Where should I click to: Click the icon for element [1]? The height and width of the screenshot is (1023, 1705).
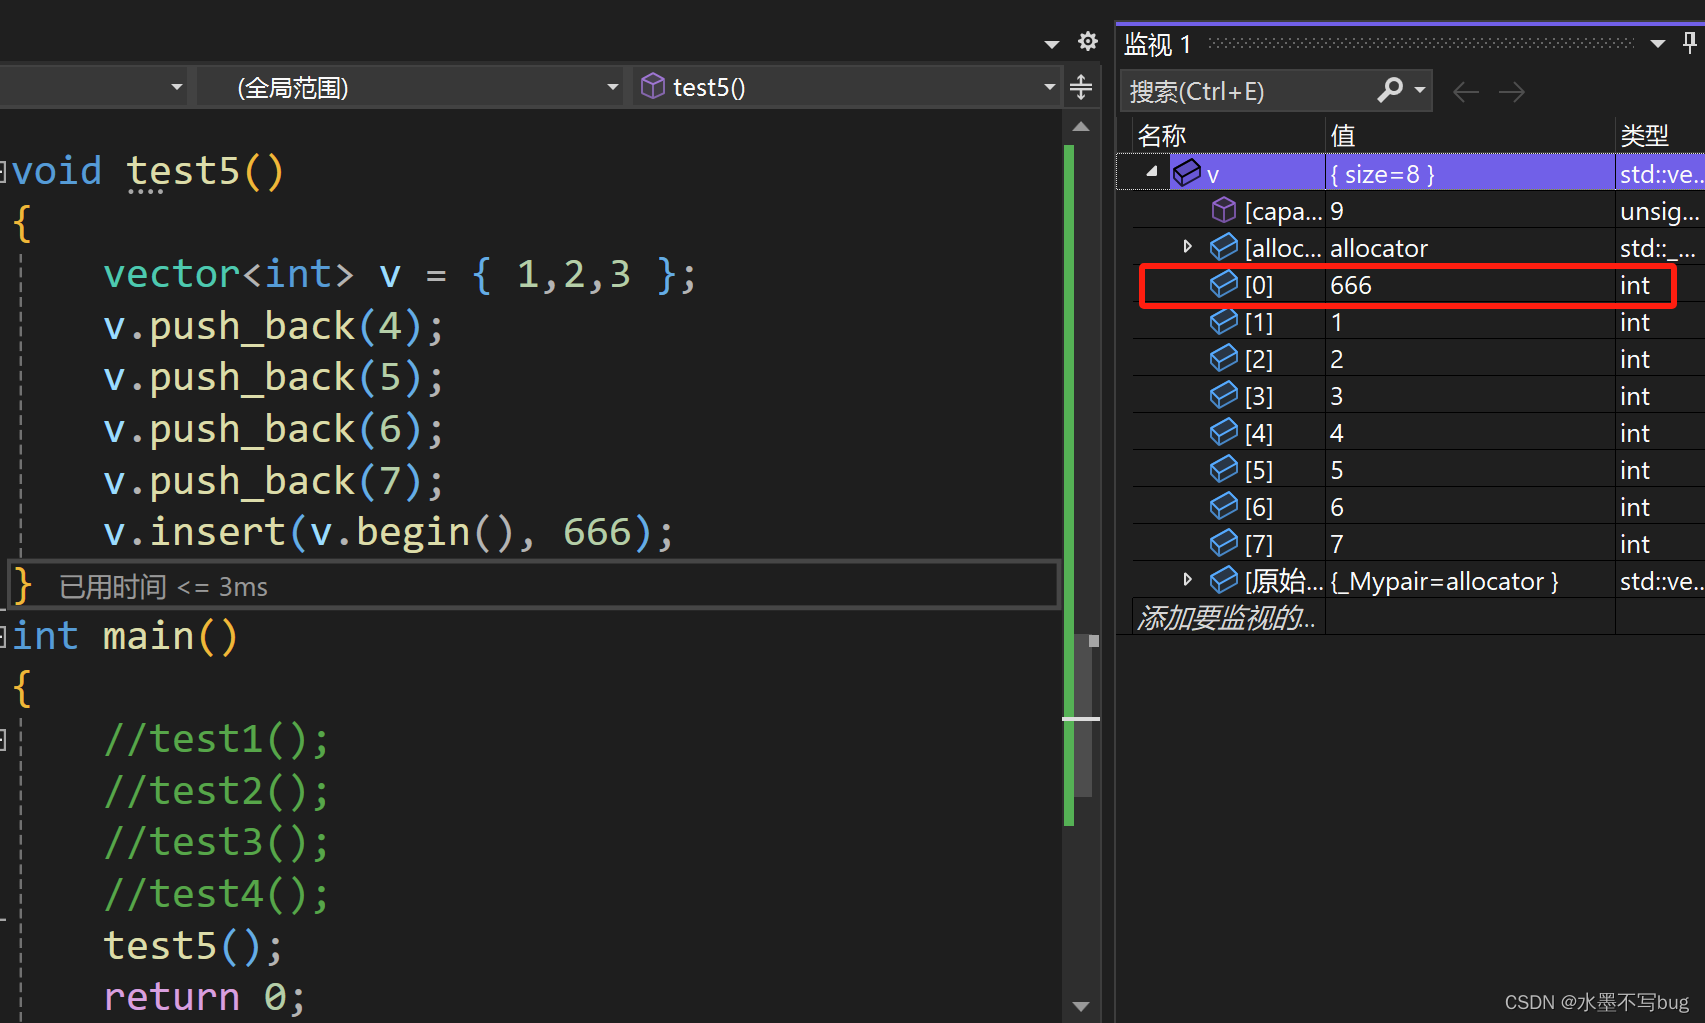(x=1224, y=321)
